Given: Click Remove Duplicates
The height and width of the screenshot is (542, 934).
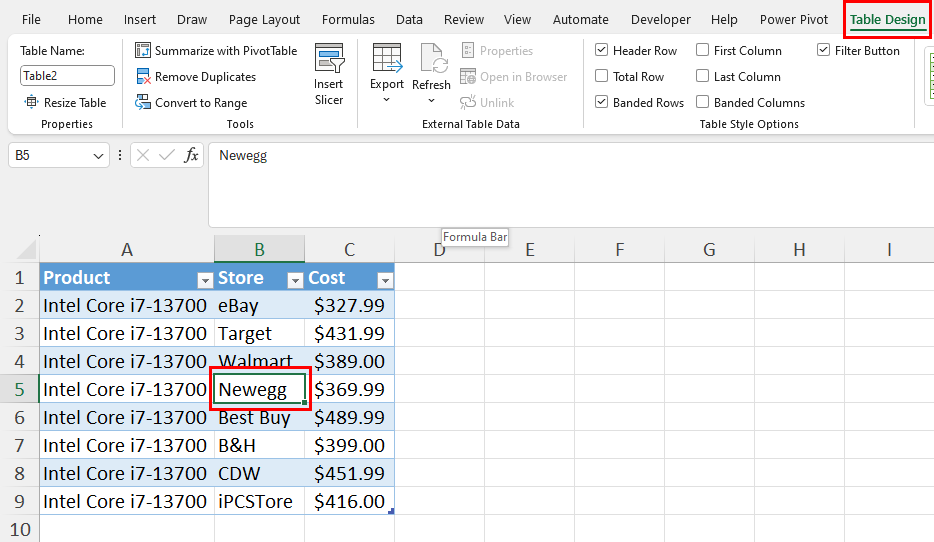Looking at the screenshot, I should point(195,77).
